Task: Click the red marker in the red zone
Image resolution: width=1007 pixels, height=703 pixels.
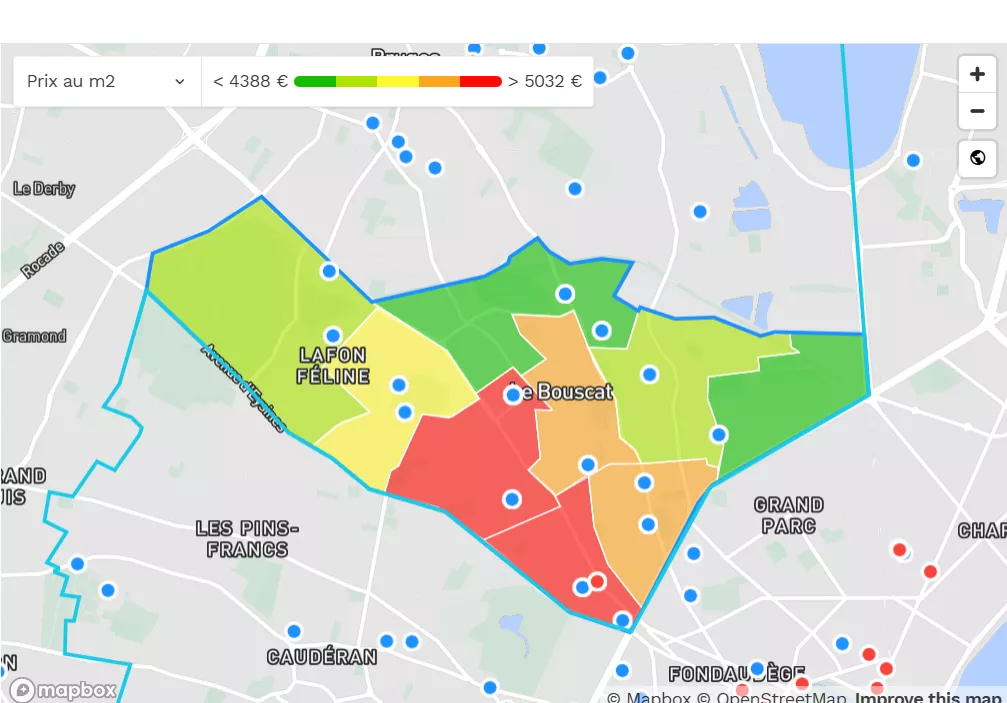Action: click(x=597, y=581)
